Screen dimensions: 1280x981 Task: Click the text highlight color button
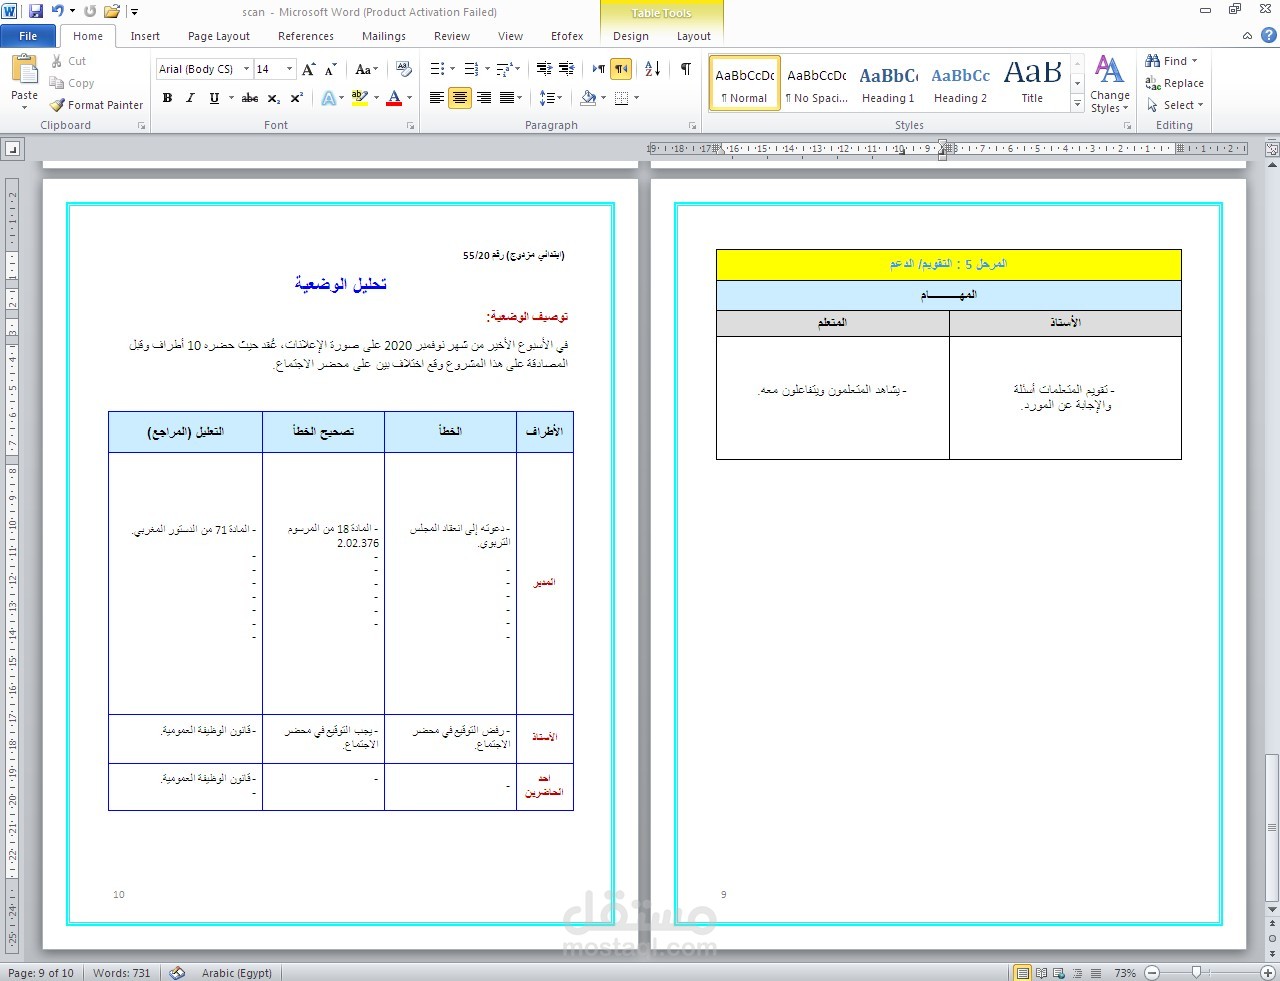coord(359,98)
